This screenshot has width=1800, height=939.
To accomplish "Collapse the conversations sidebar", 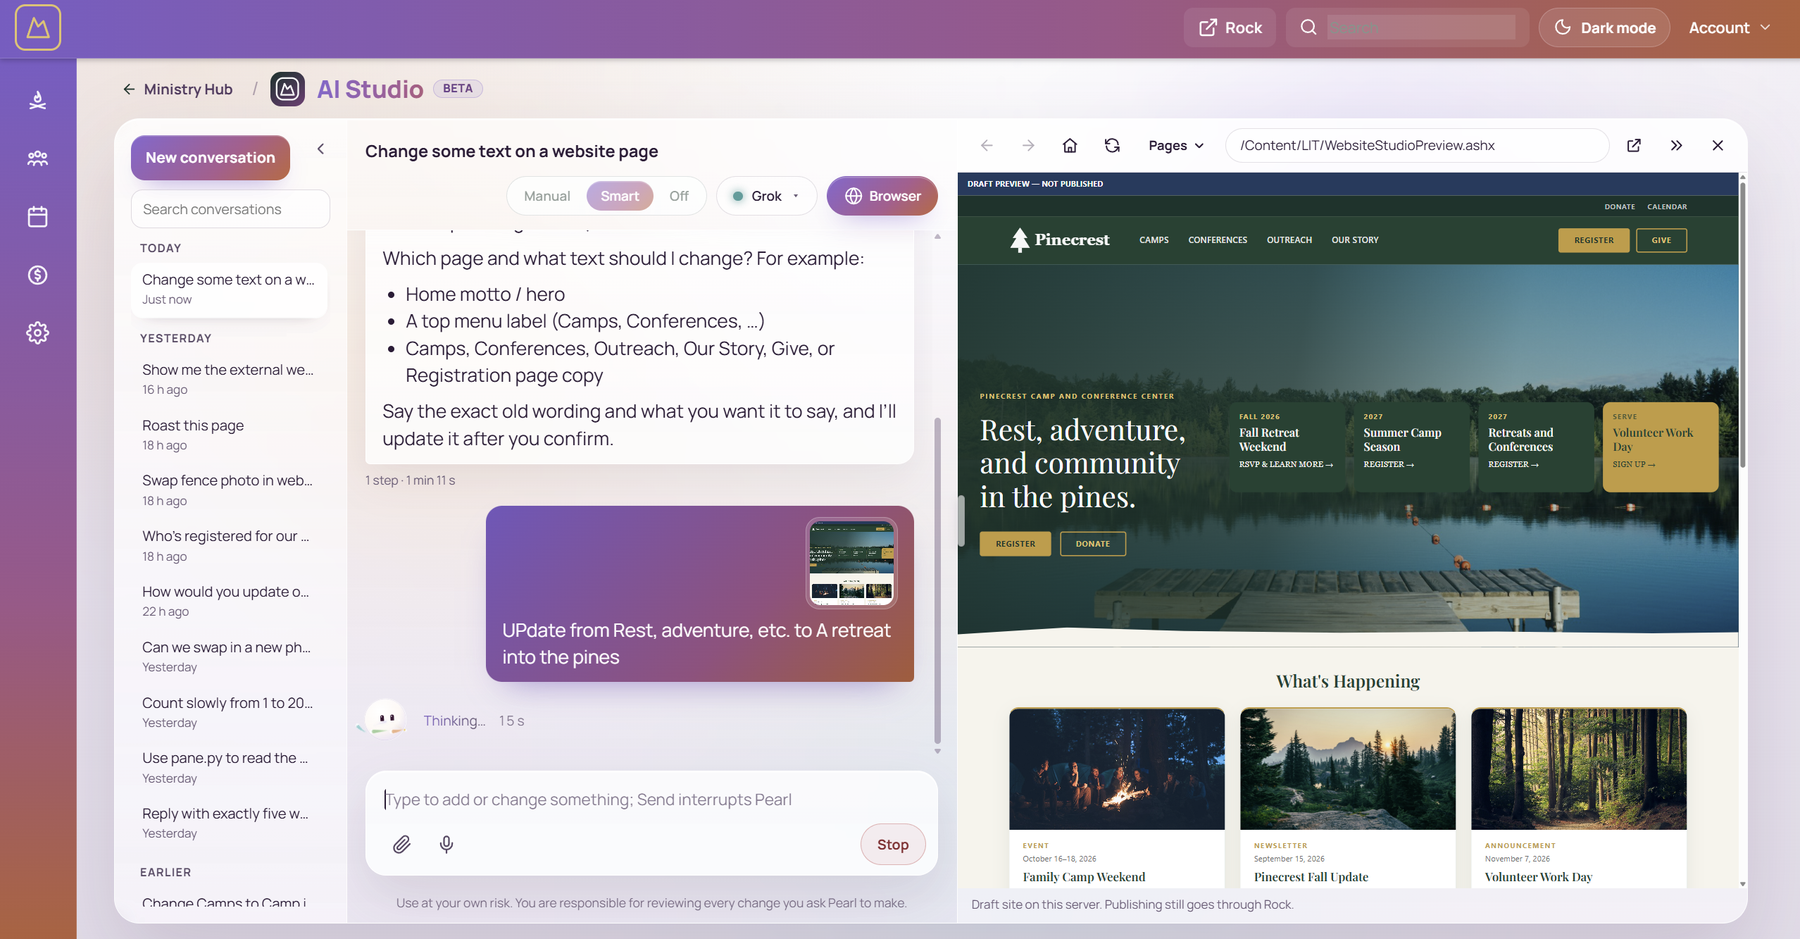I will pos(321,149).
